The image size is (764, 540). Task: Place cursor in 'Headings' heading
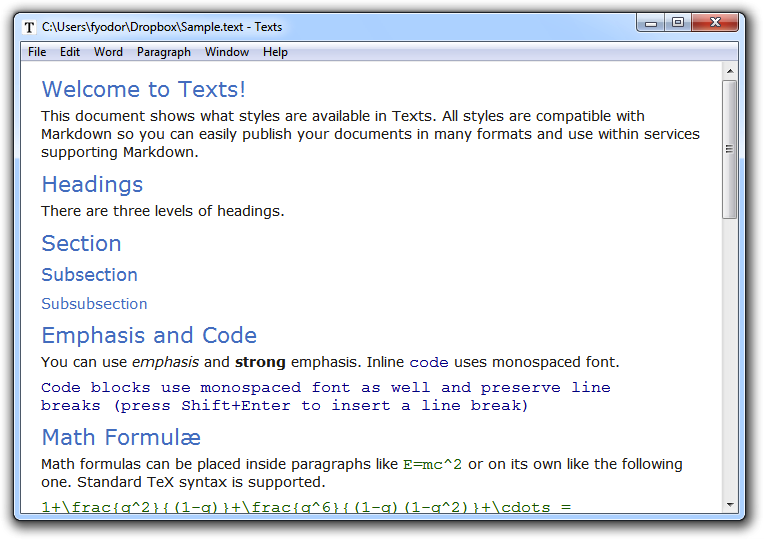coord(92,185)
